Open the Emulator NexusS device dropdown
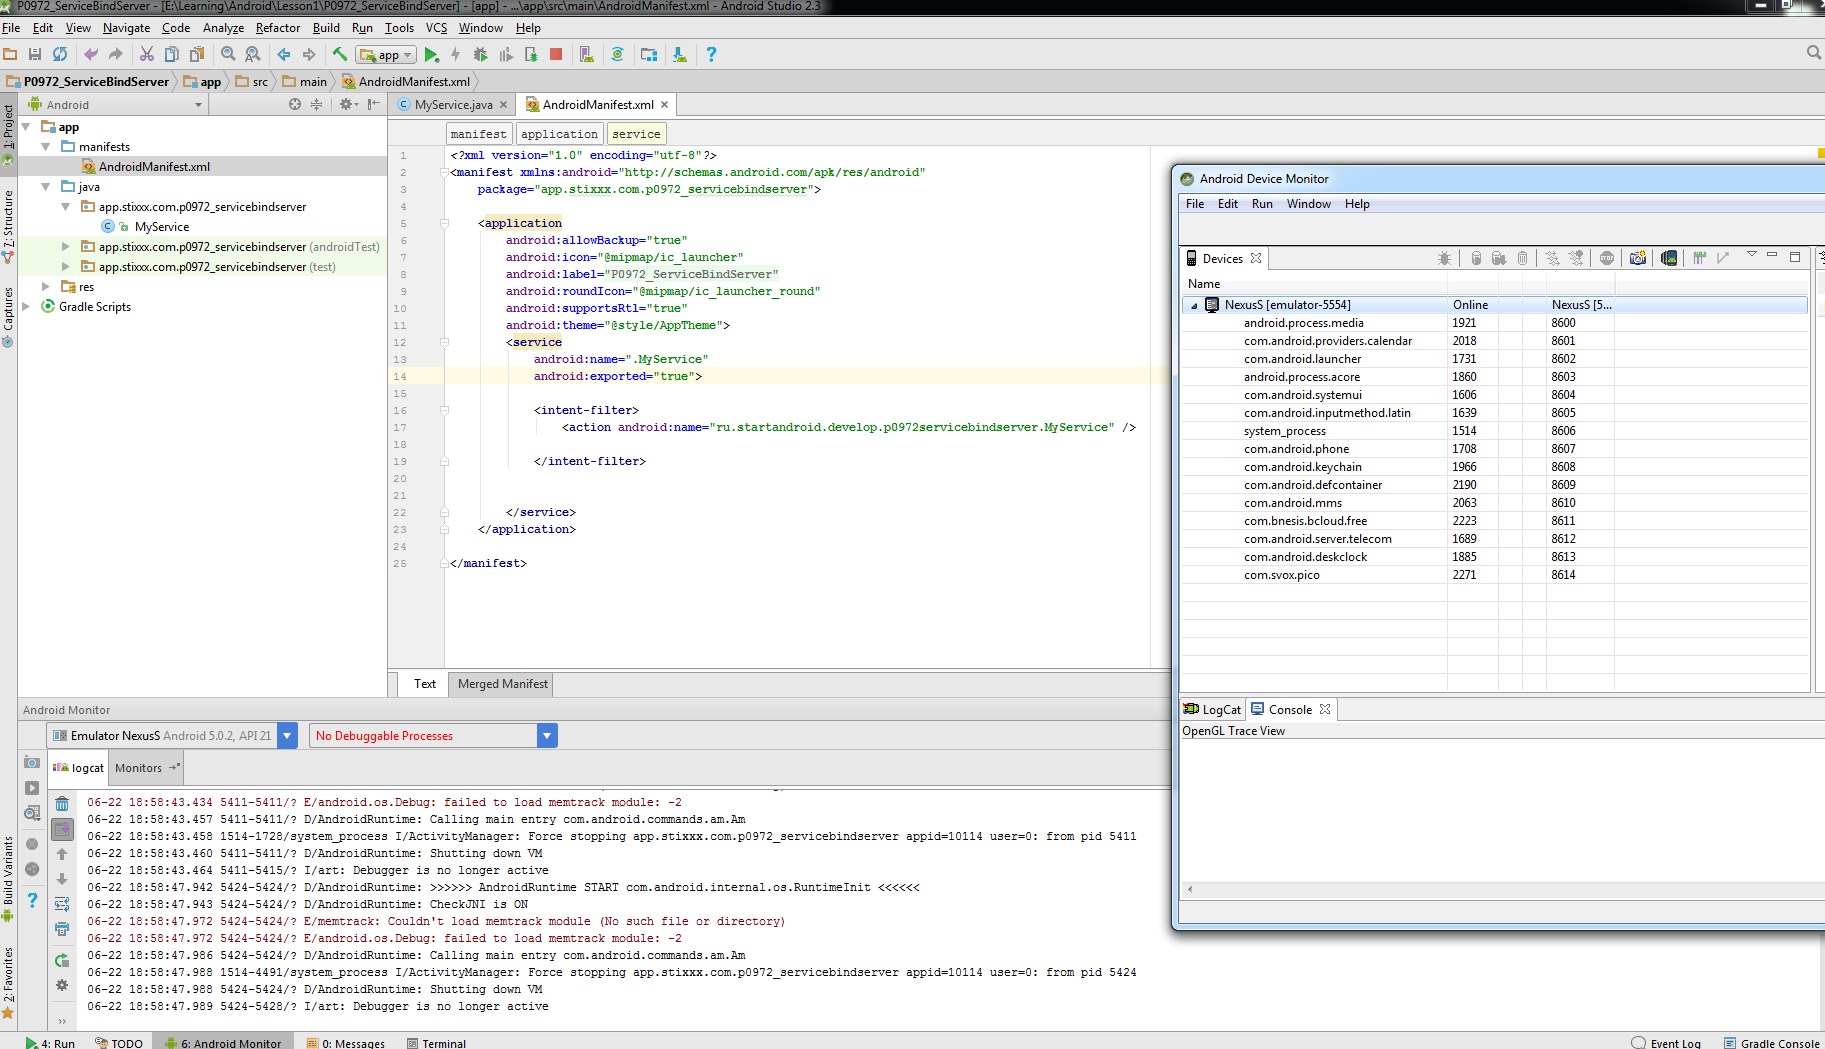Screen dimensions: 1825x1049 287,736
